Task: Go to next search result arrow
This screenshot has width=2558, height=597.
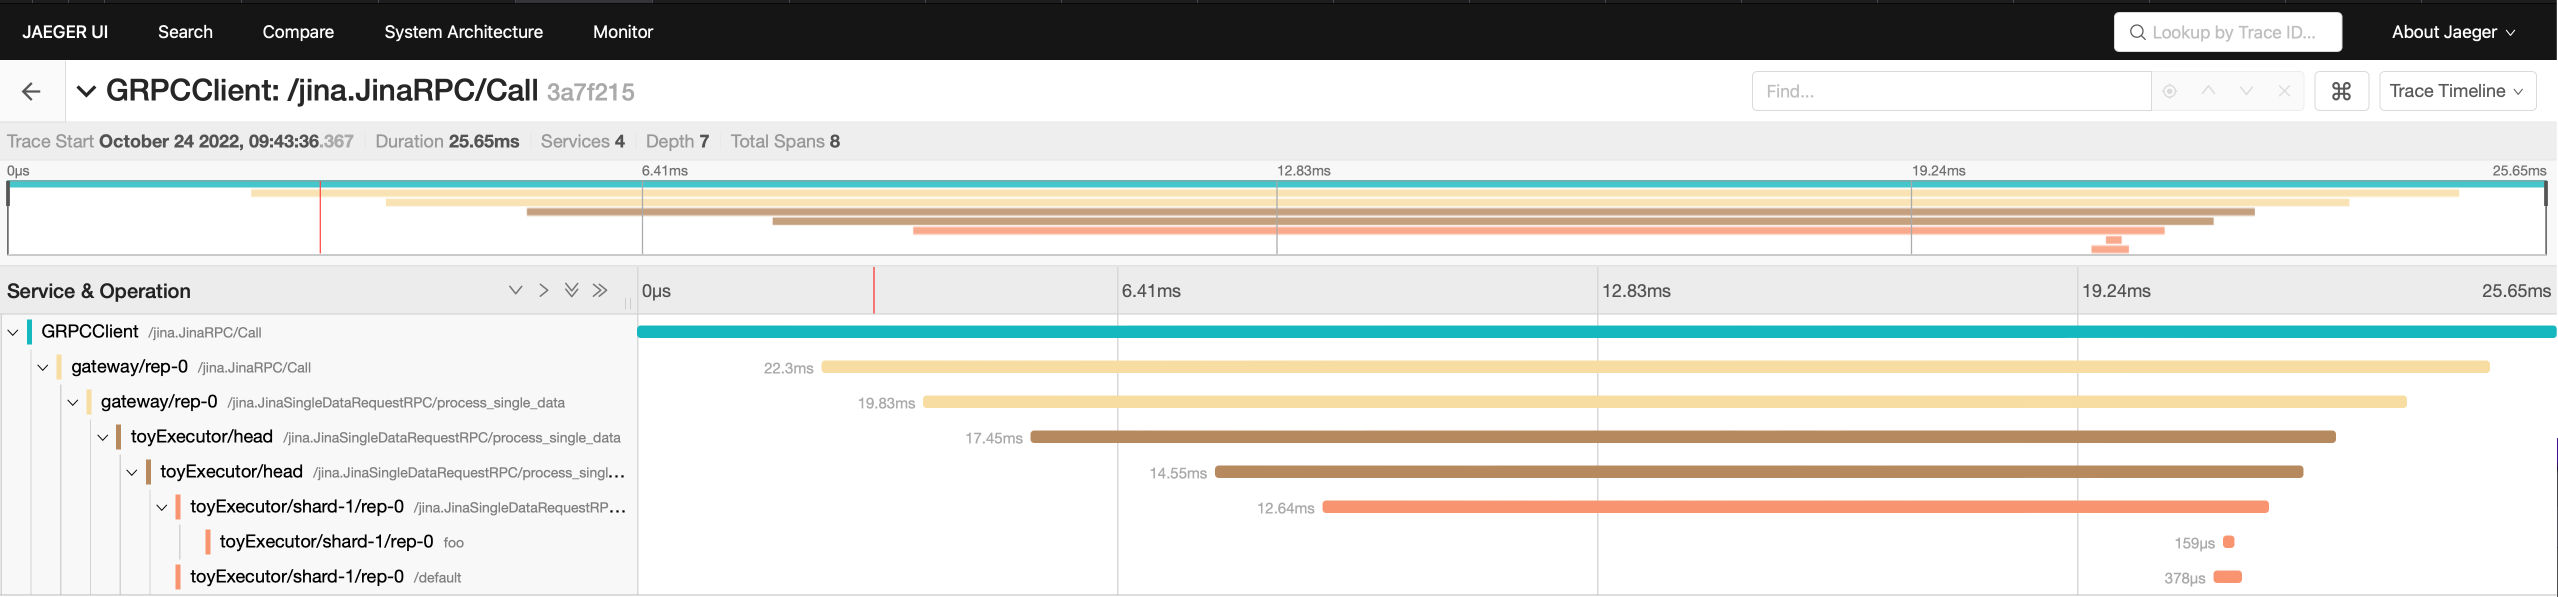Action: point(2246,91)
